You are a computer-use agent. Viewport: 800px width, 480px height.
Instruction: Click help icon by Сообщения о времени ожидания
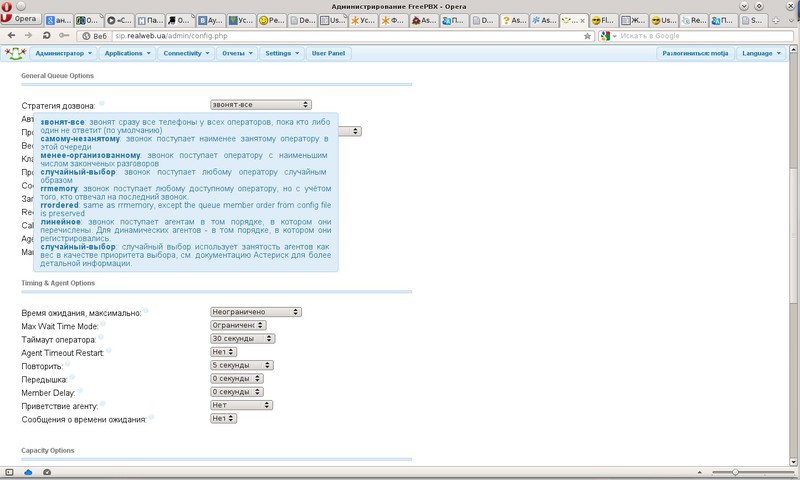tap(152, 417)
